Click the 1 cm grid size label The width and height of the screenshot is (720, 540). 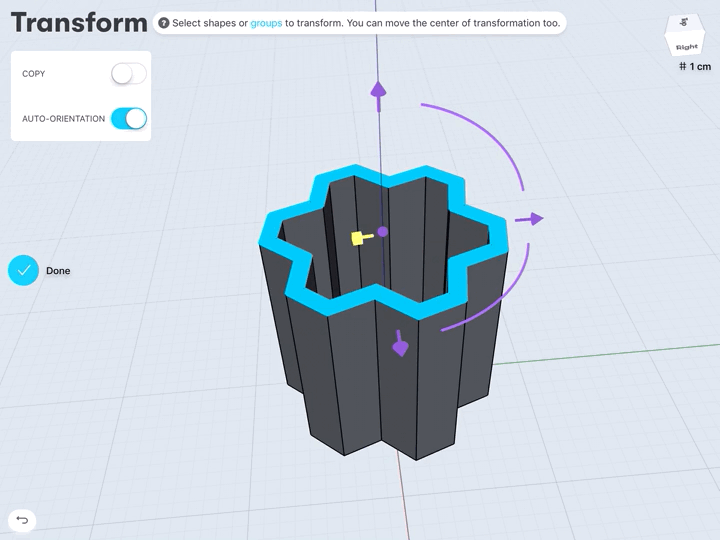(x=700, y=66)
